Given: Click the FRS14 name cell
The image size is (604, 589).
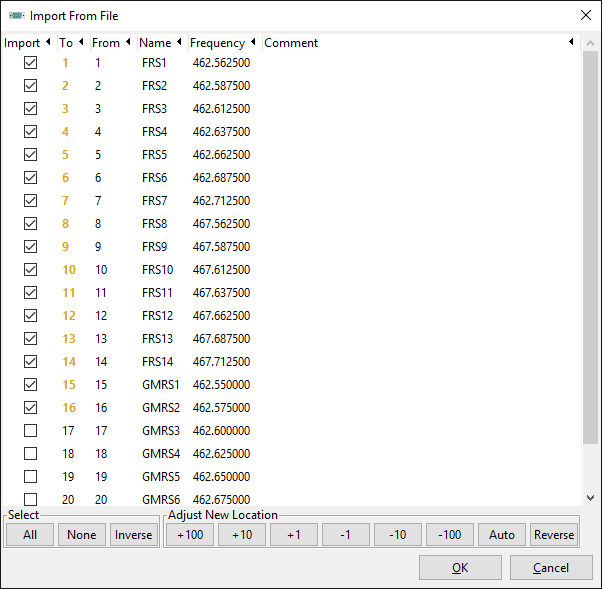Looking at the screenshot, I should (x=158, y=362).
